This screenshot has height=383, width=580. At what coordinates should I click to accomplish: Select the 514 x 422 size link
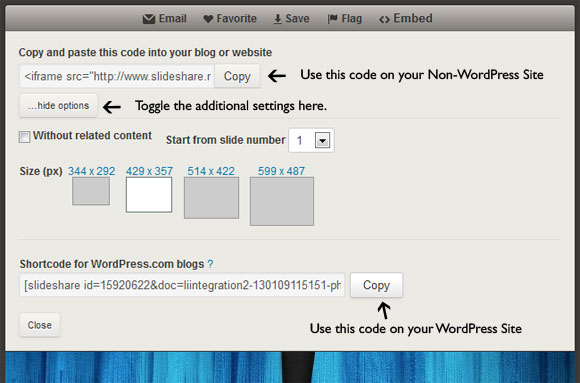(x=211, y=171)
